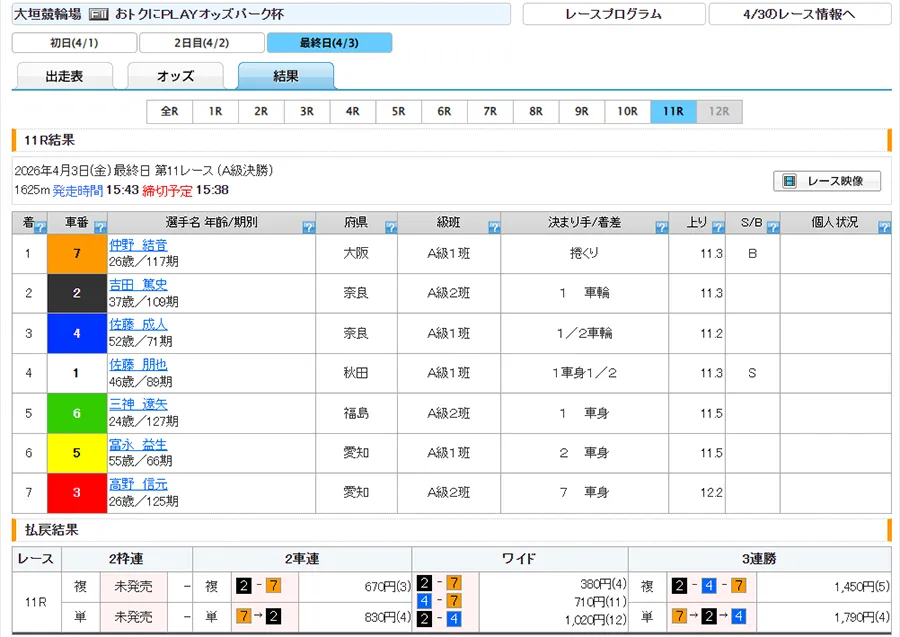Select race 10R in race selector
Viewport: 900px width, 637px height.
[627, 112]
